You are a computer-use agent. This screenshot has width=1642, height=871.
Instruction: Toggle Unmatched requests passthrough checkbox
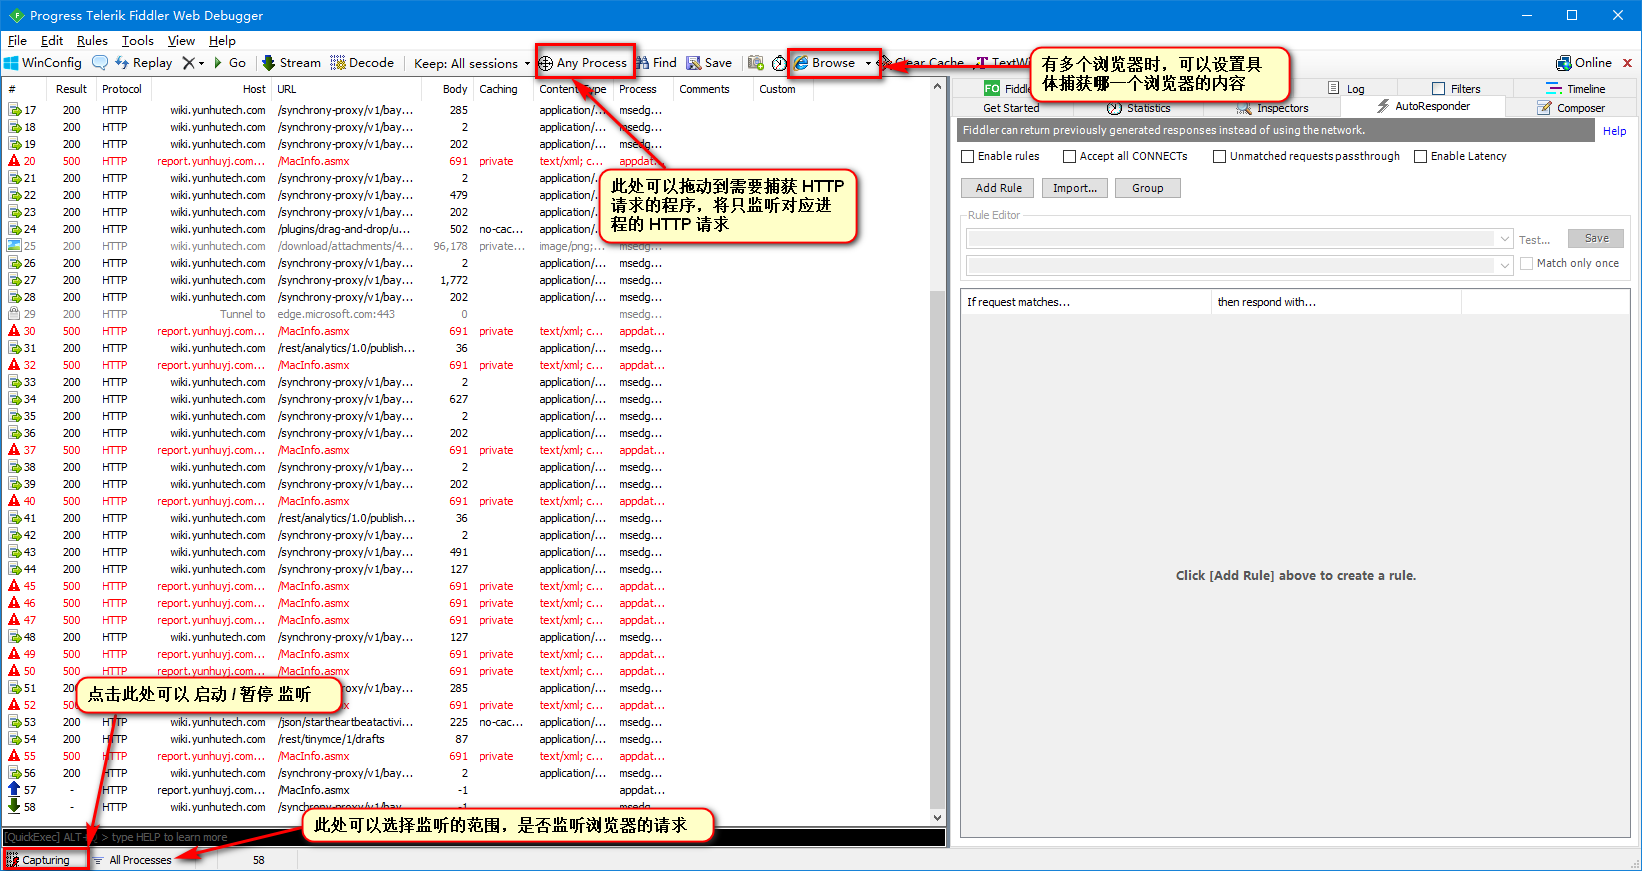[x=1219, y=156]
